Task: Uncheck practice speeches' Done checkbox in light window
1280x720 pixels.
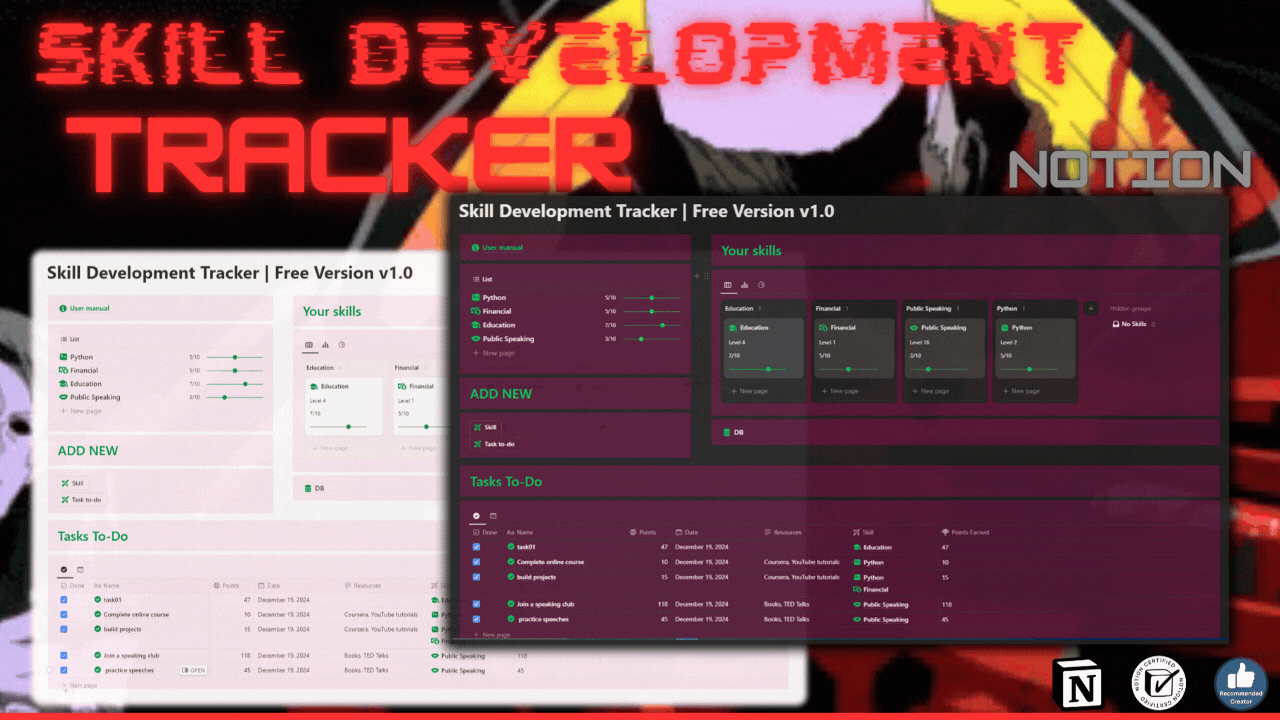Action: click(64, 670)
